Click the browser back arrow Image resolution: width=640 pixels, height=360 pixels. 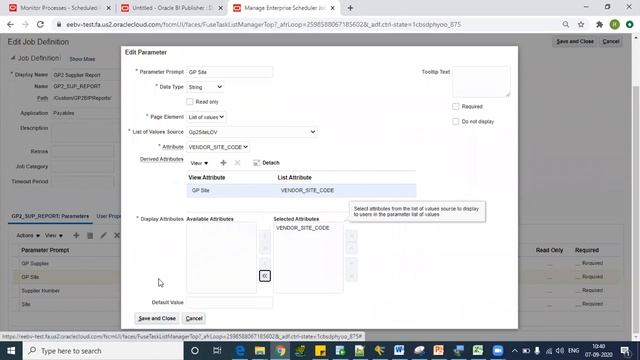(10, 24)
